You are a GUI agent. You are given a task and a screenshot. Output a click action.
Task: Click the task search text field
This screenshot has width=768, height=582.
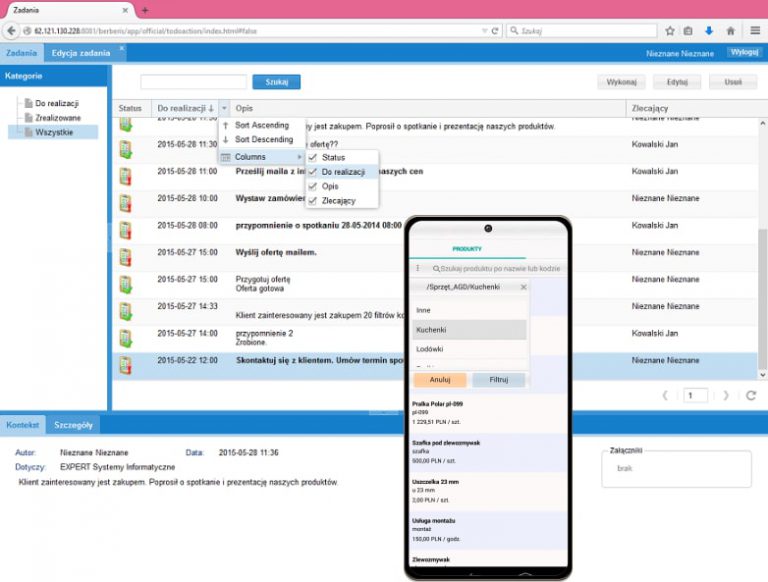click(x=193, y=82)
